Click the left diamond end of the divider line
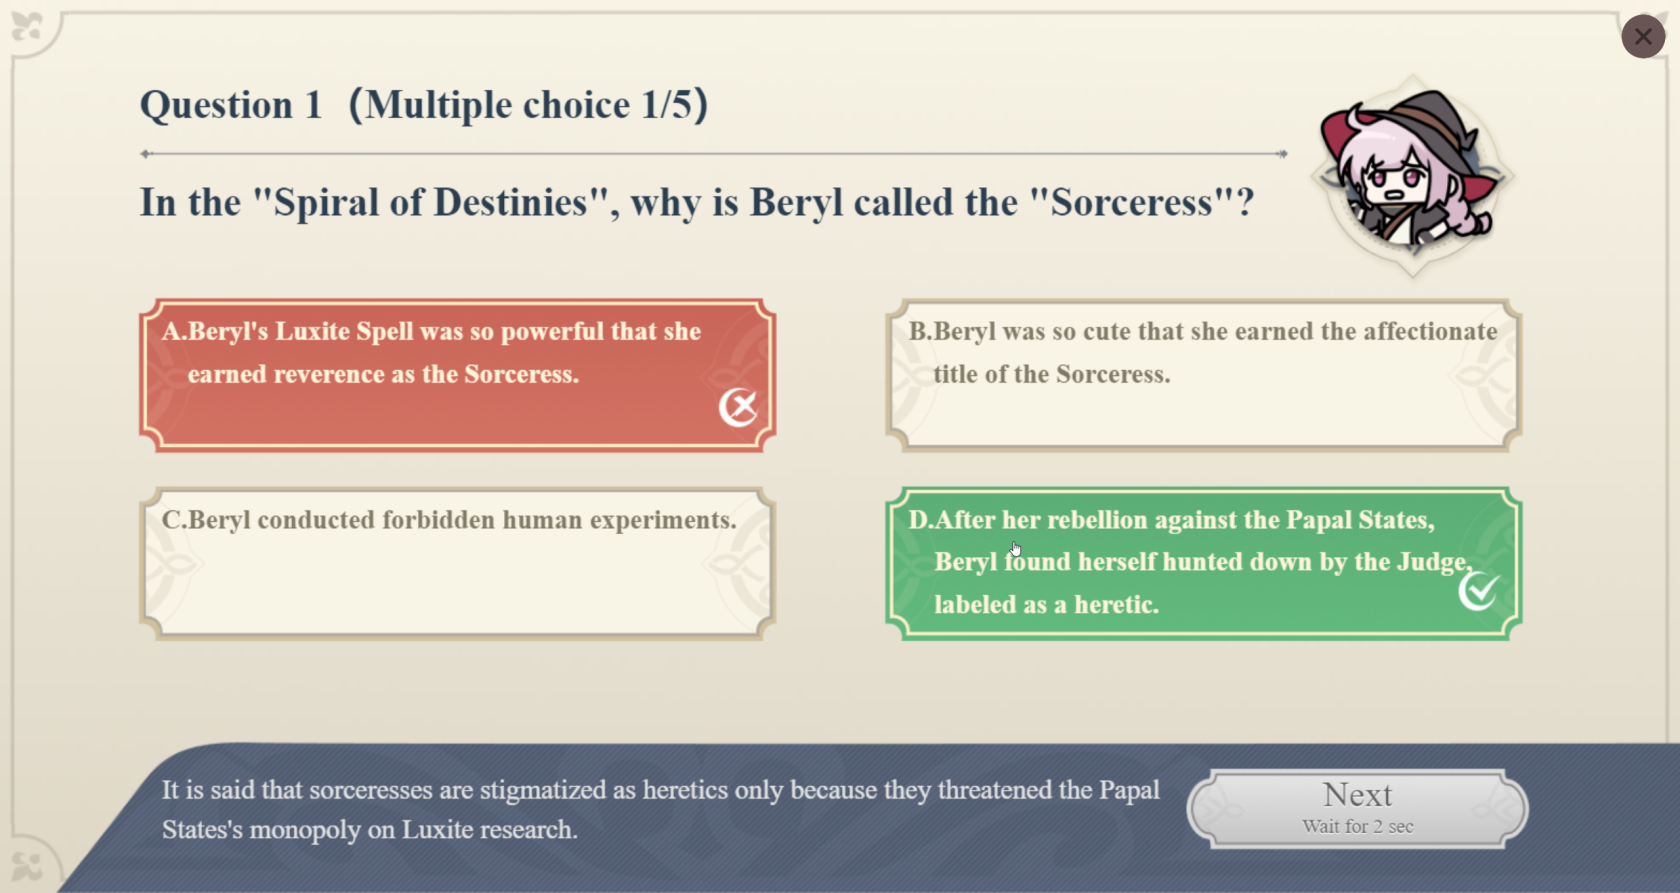Viewport: 1680px width, 893px height. click(x=146, y=154)
